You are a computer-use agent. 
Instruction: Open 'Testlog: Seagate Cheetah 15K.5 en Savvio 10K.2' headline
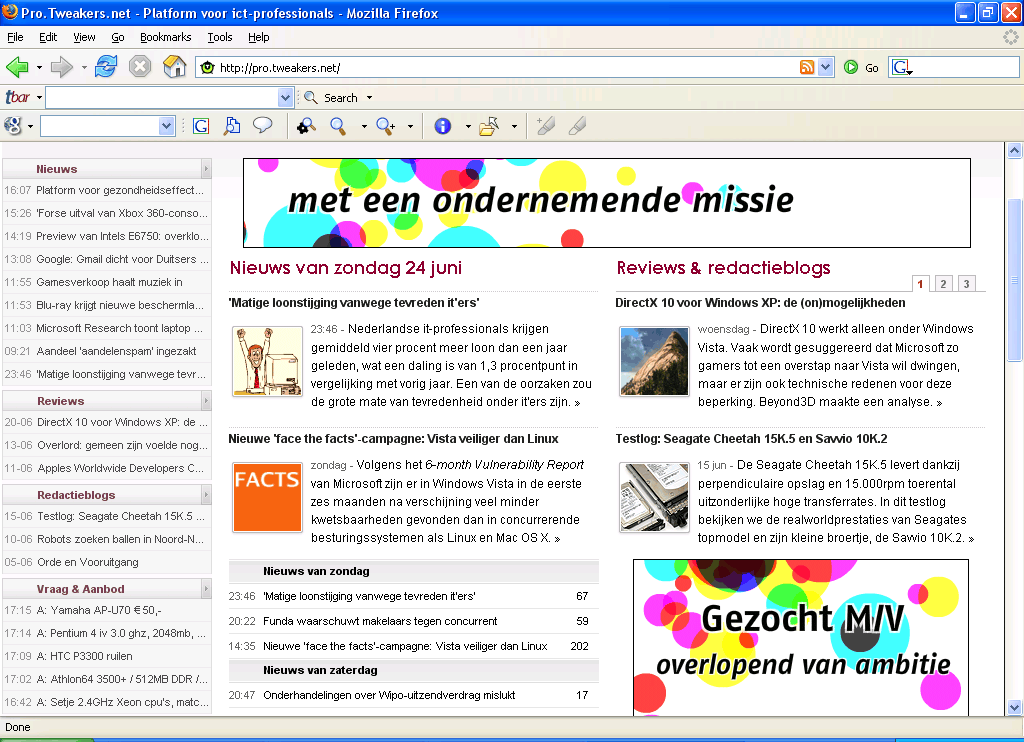click(x=751, y=439)
